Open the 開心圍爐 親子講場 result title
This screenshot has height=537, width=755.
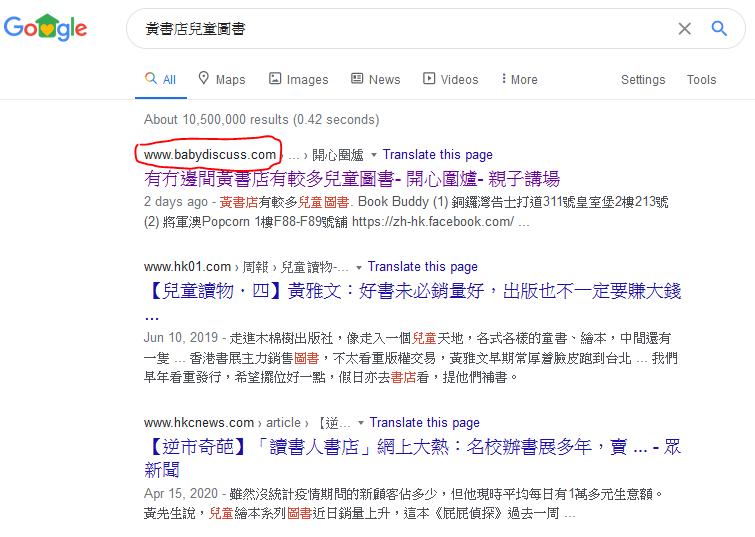pos(352,179)
